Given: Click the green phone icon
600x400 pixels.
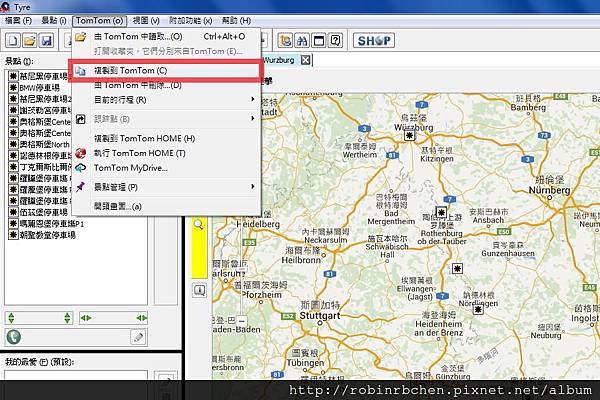Looking at the screenshot, I should click(x=14, y=337).
